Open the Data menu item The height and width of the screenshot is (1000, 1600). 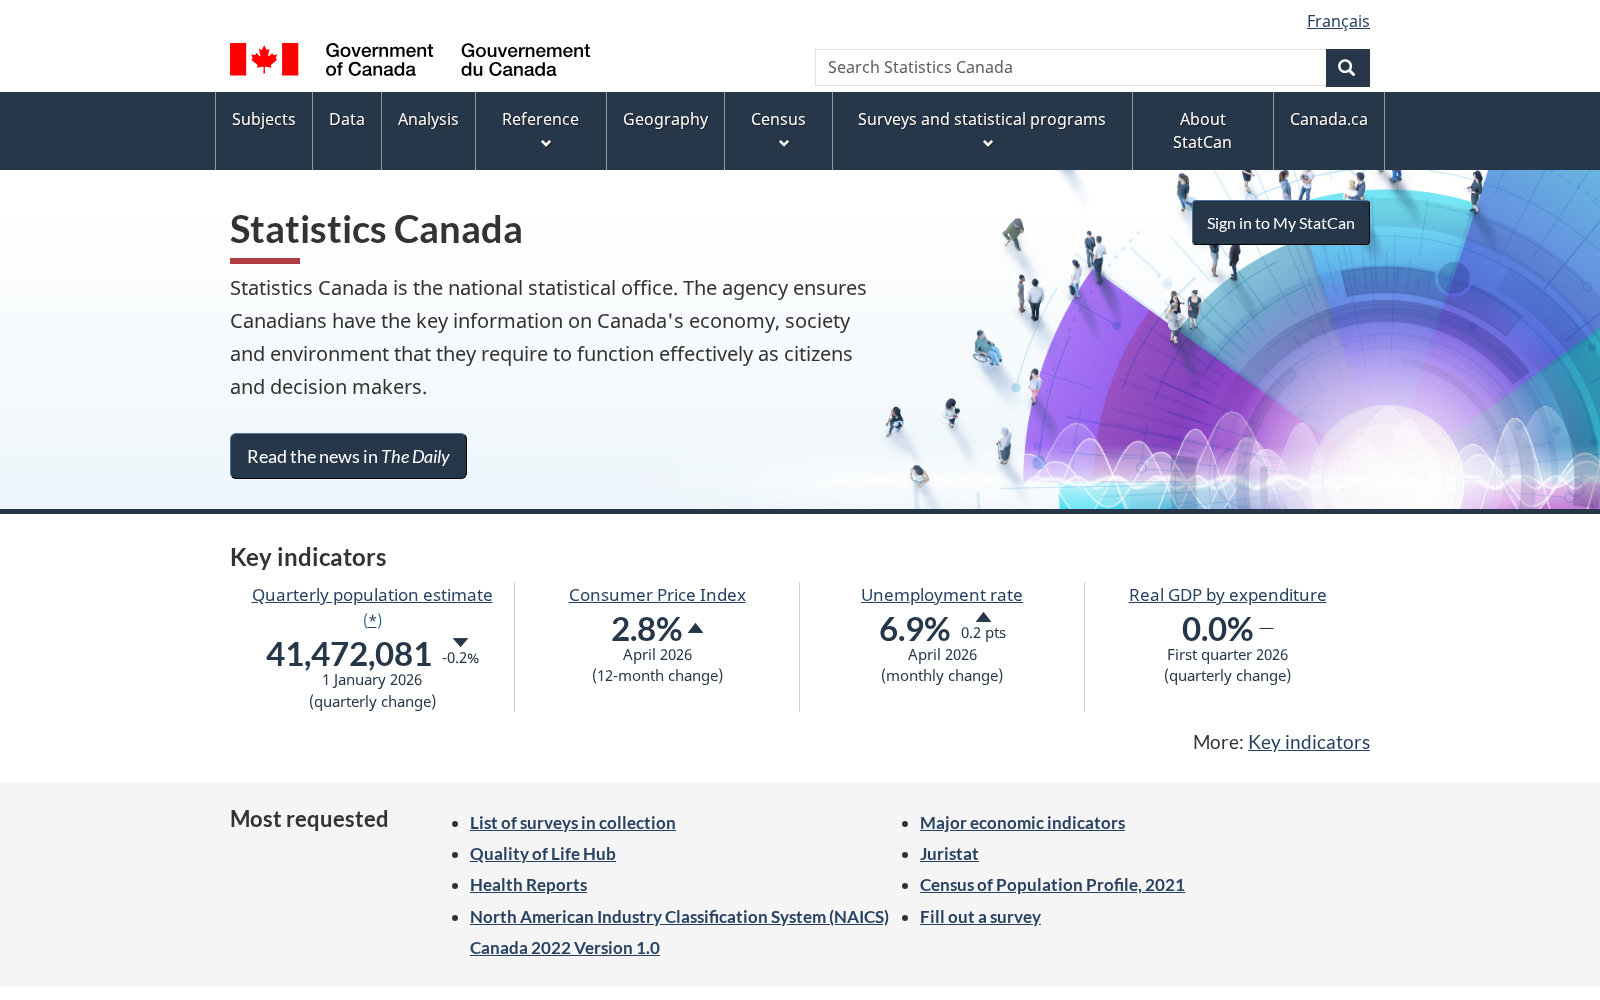coord(347,131)
